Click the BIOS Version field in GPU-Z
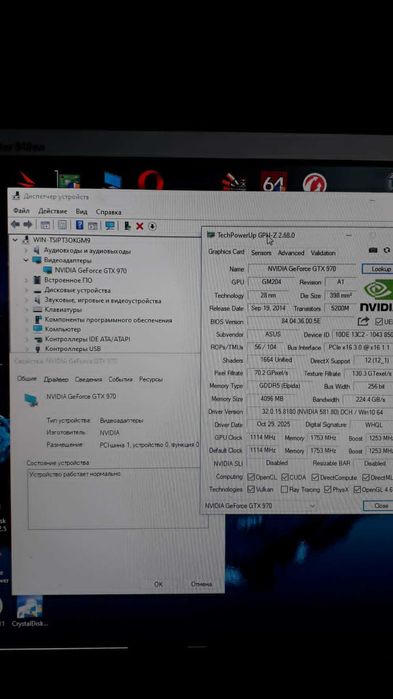 (x=302, y=321)
